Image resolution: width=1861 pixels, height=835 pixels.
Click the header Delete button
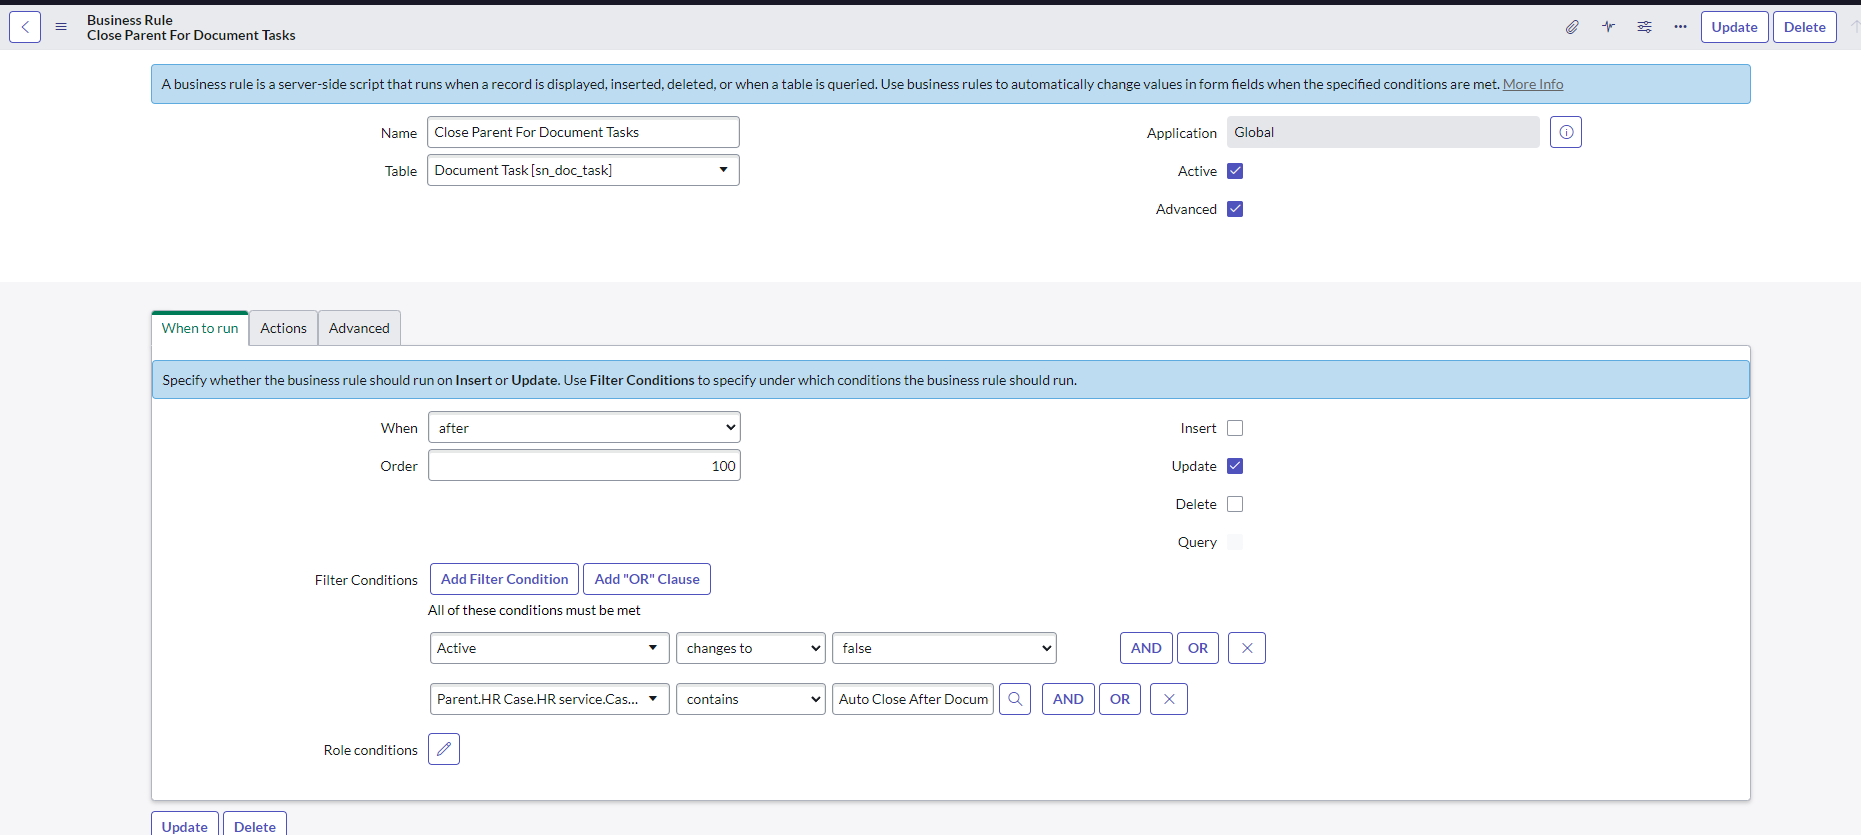coord(1804,27)
